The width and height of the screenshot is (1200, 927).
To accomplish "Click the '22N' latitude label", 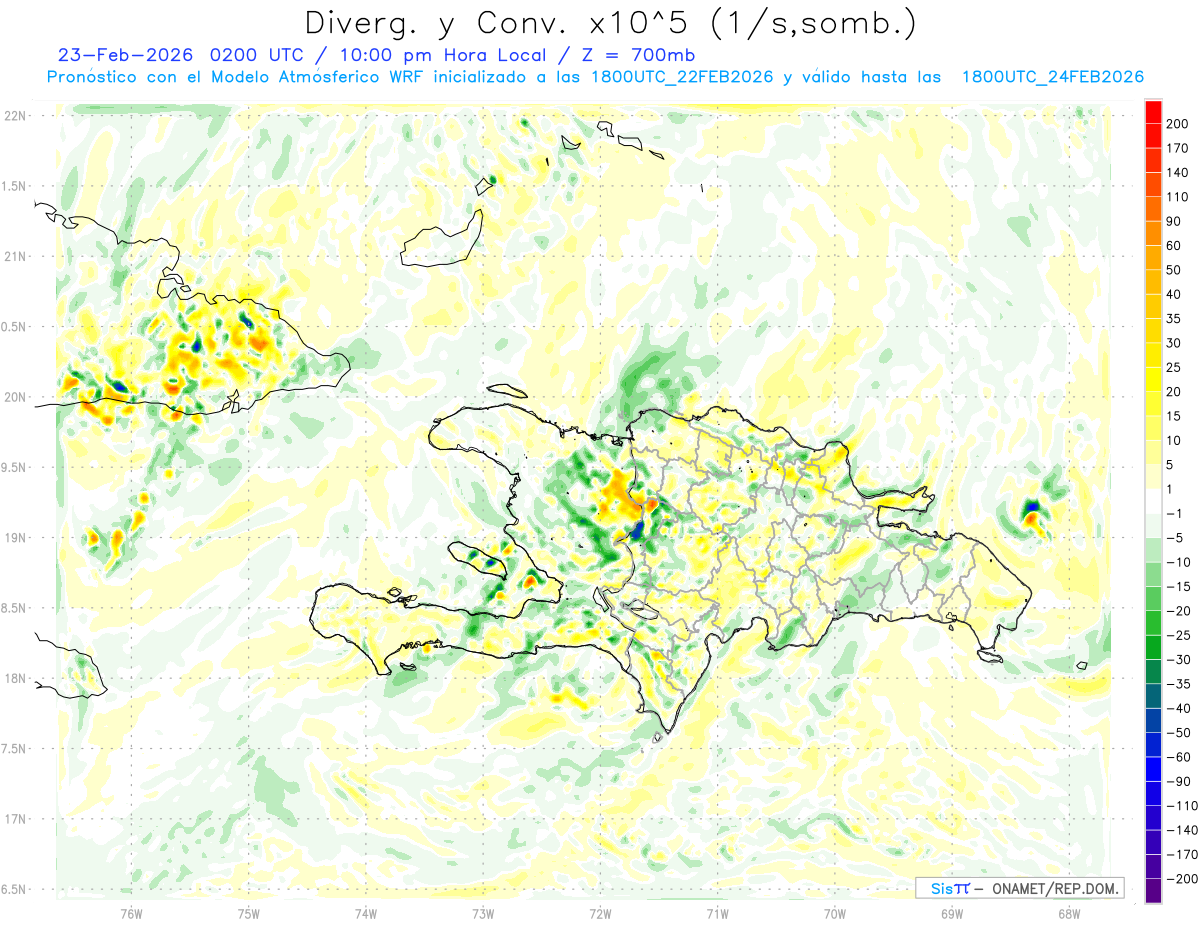I will 14,116.
